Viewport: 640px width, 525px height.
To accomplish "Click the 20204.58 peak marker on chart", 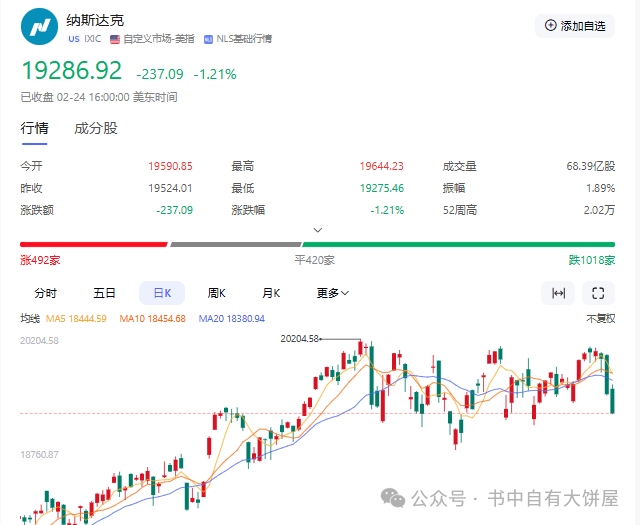I will [299, 338].
